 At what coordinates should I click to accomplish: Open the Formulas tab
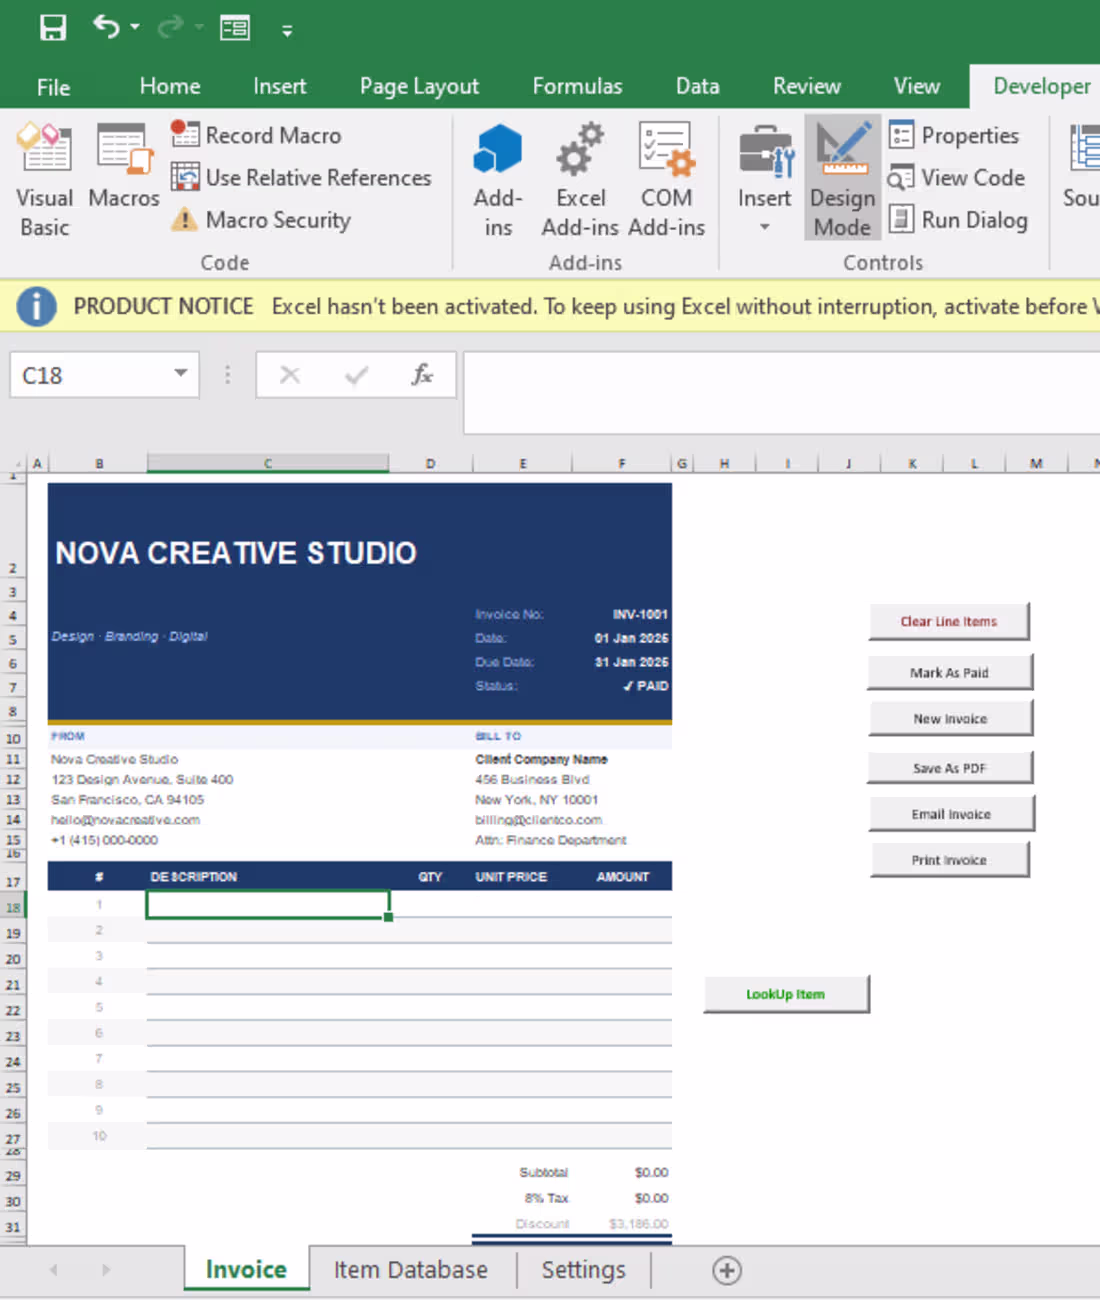click(x=577, y=87)
